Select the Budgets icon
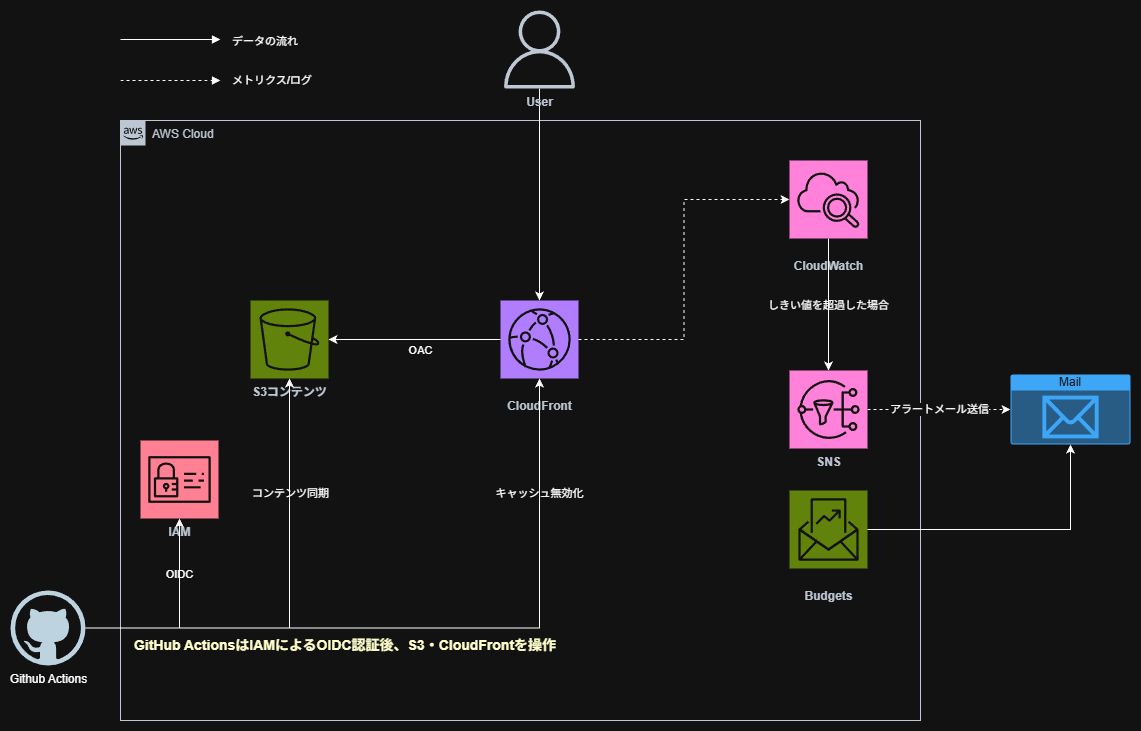The image size is (1141, 731). (828, 529)
